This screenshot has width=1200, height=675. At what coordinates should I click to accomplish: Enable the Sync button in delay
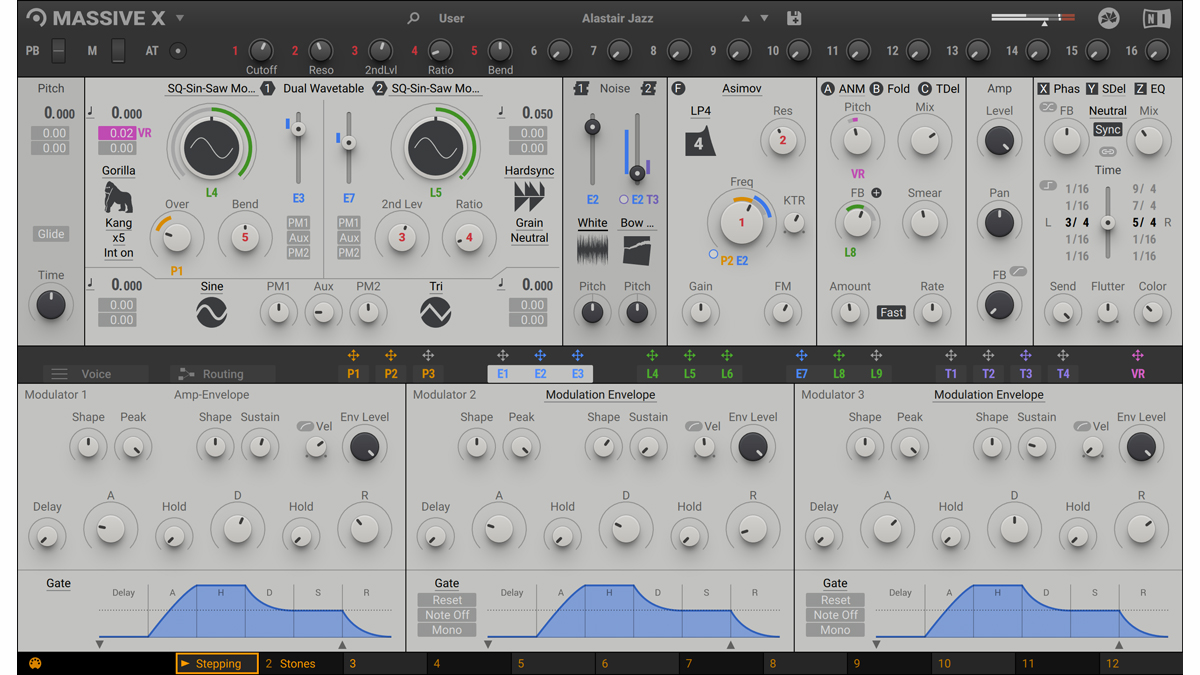point(1107,130)
